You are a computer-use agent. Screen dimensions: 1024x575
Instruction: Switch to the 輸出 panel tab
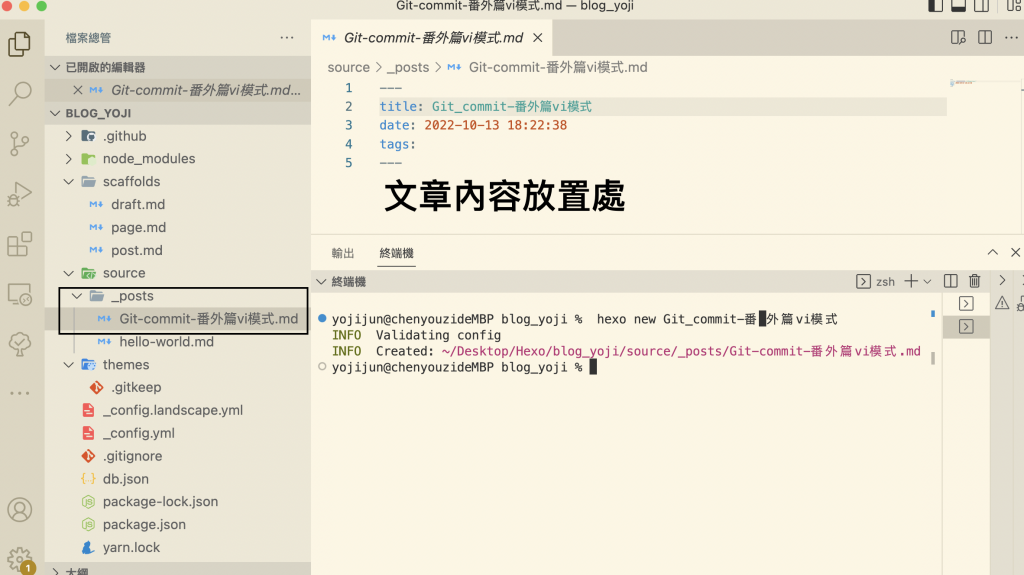click(x=343, y=253)
